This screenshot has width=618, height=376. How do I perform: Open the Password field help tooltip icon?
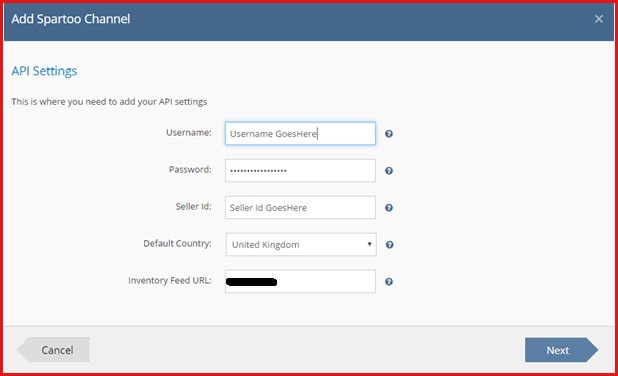tap(389, 171)
